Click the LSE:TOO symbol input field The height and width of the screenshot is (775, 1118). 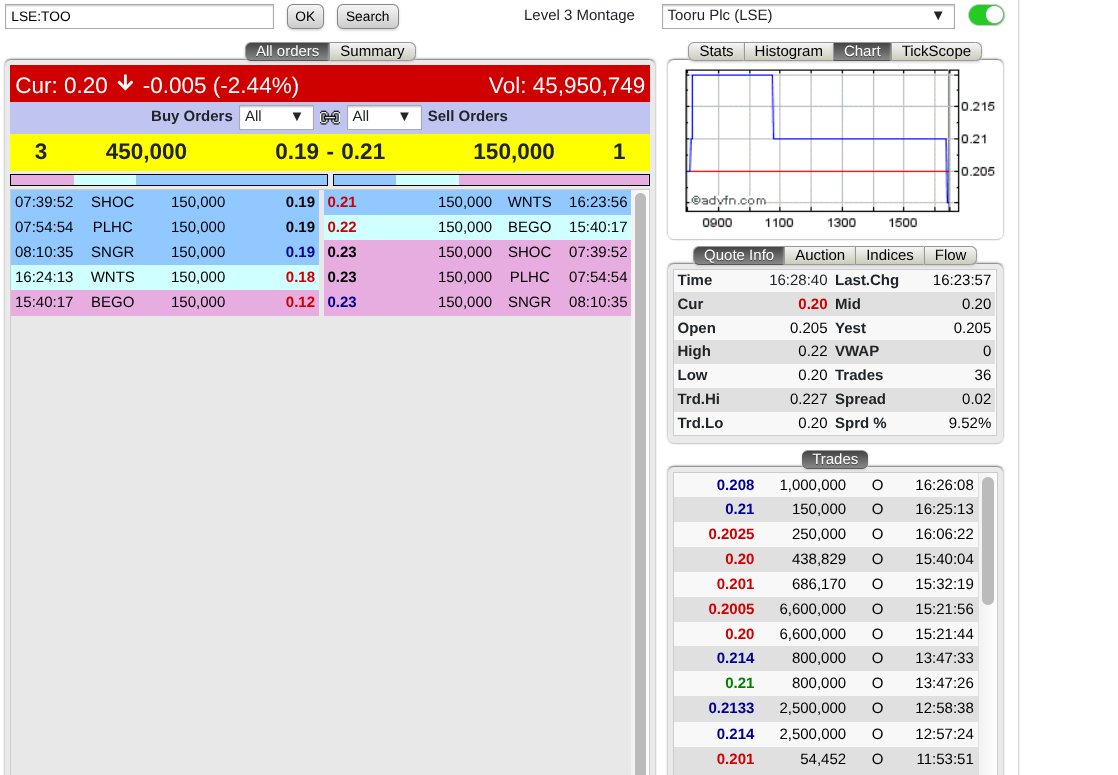(x=139, y=16)
